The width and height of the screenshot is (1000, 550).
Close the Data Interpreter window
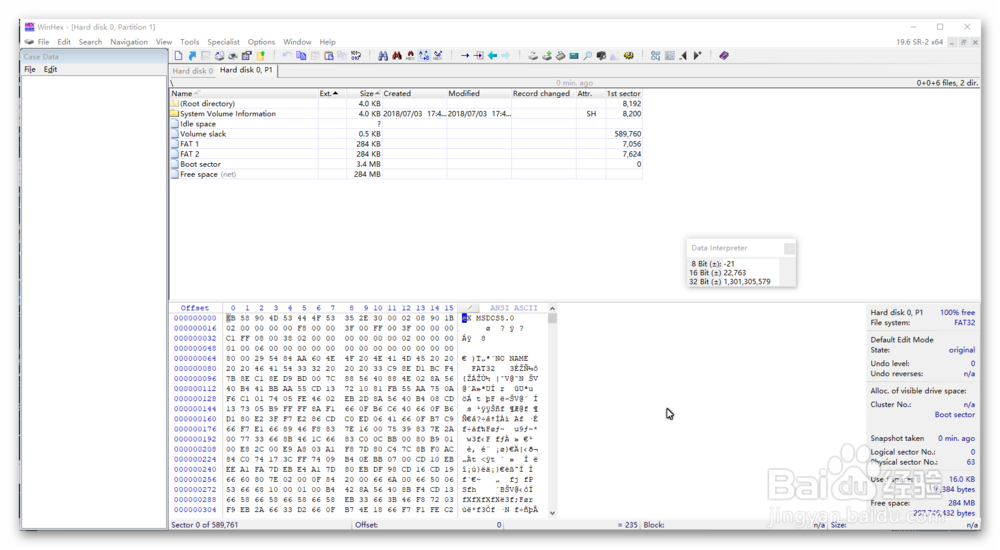click(789, 248)
